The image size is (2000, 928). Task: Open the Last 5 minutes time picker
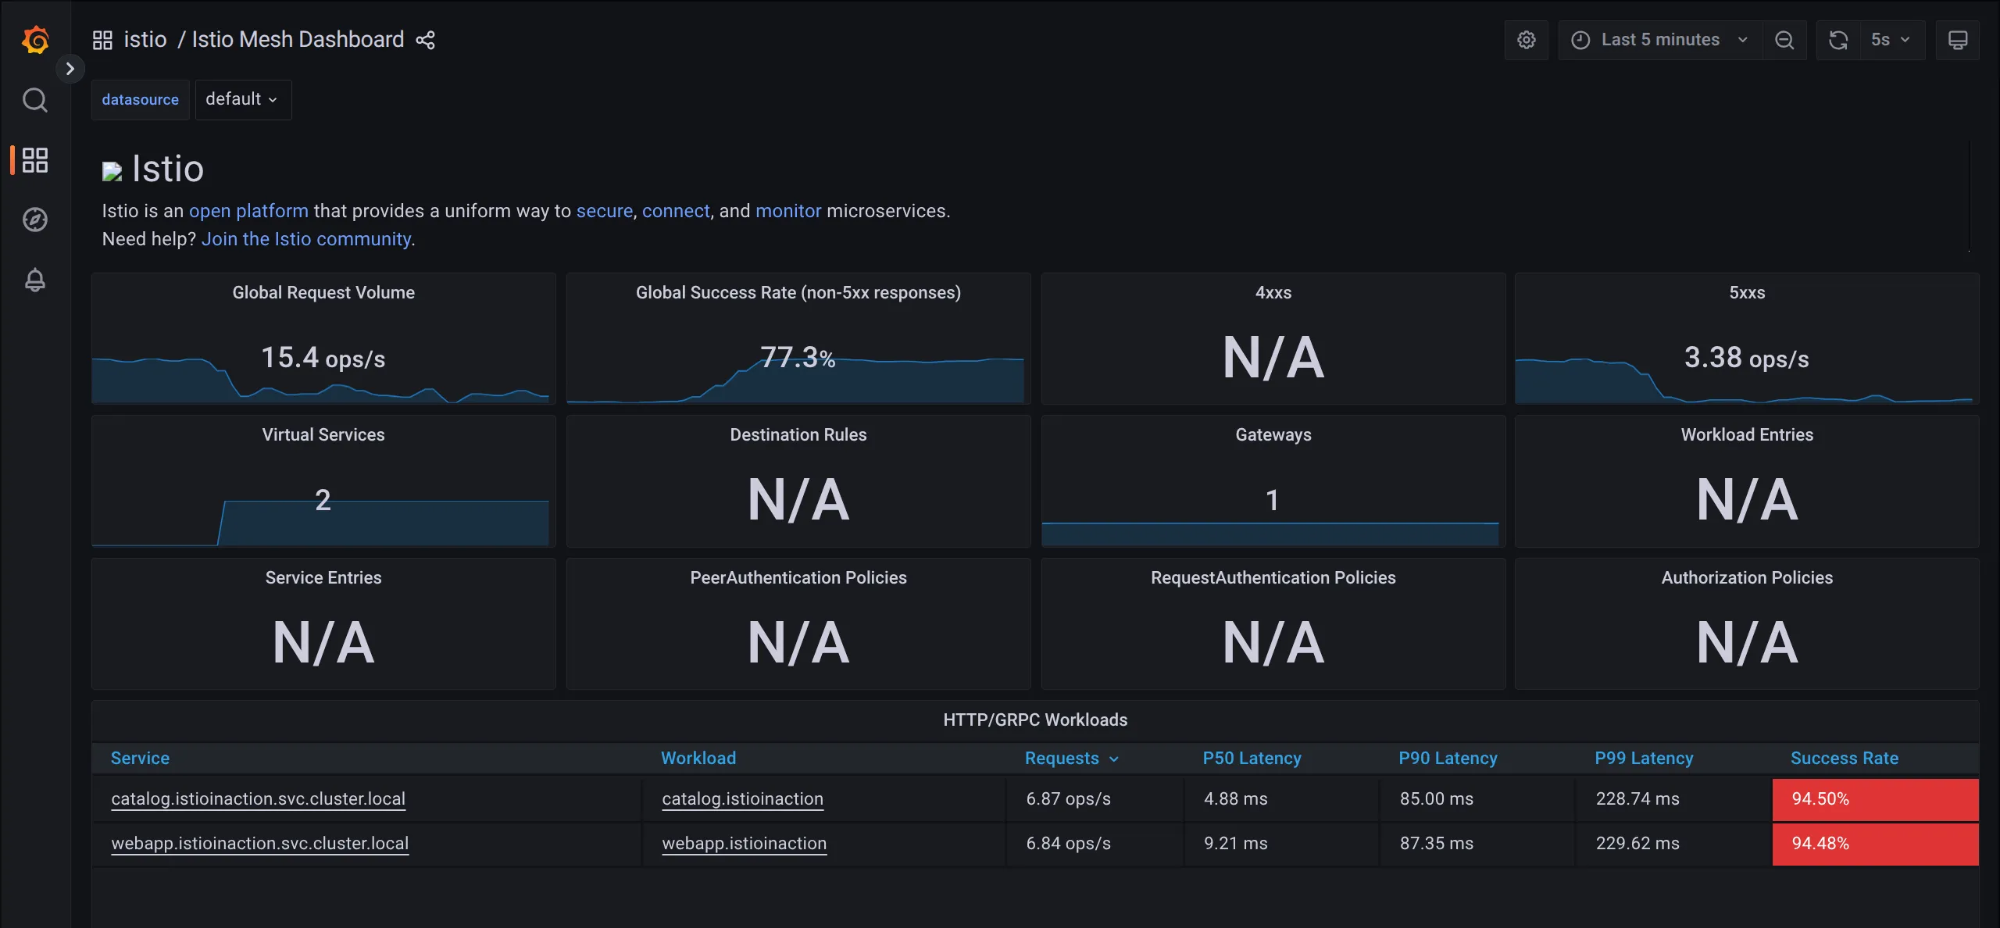tap(1660, 40)
